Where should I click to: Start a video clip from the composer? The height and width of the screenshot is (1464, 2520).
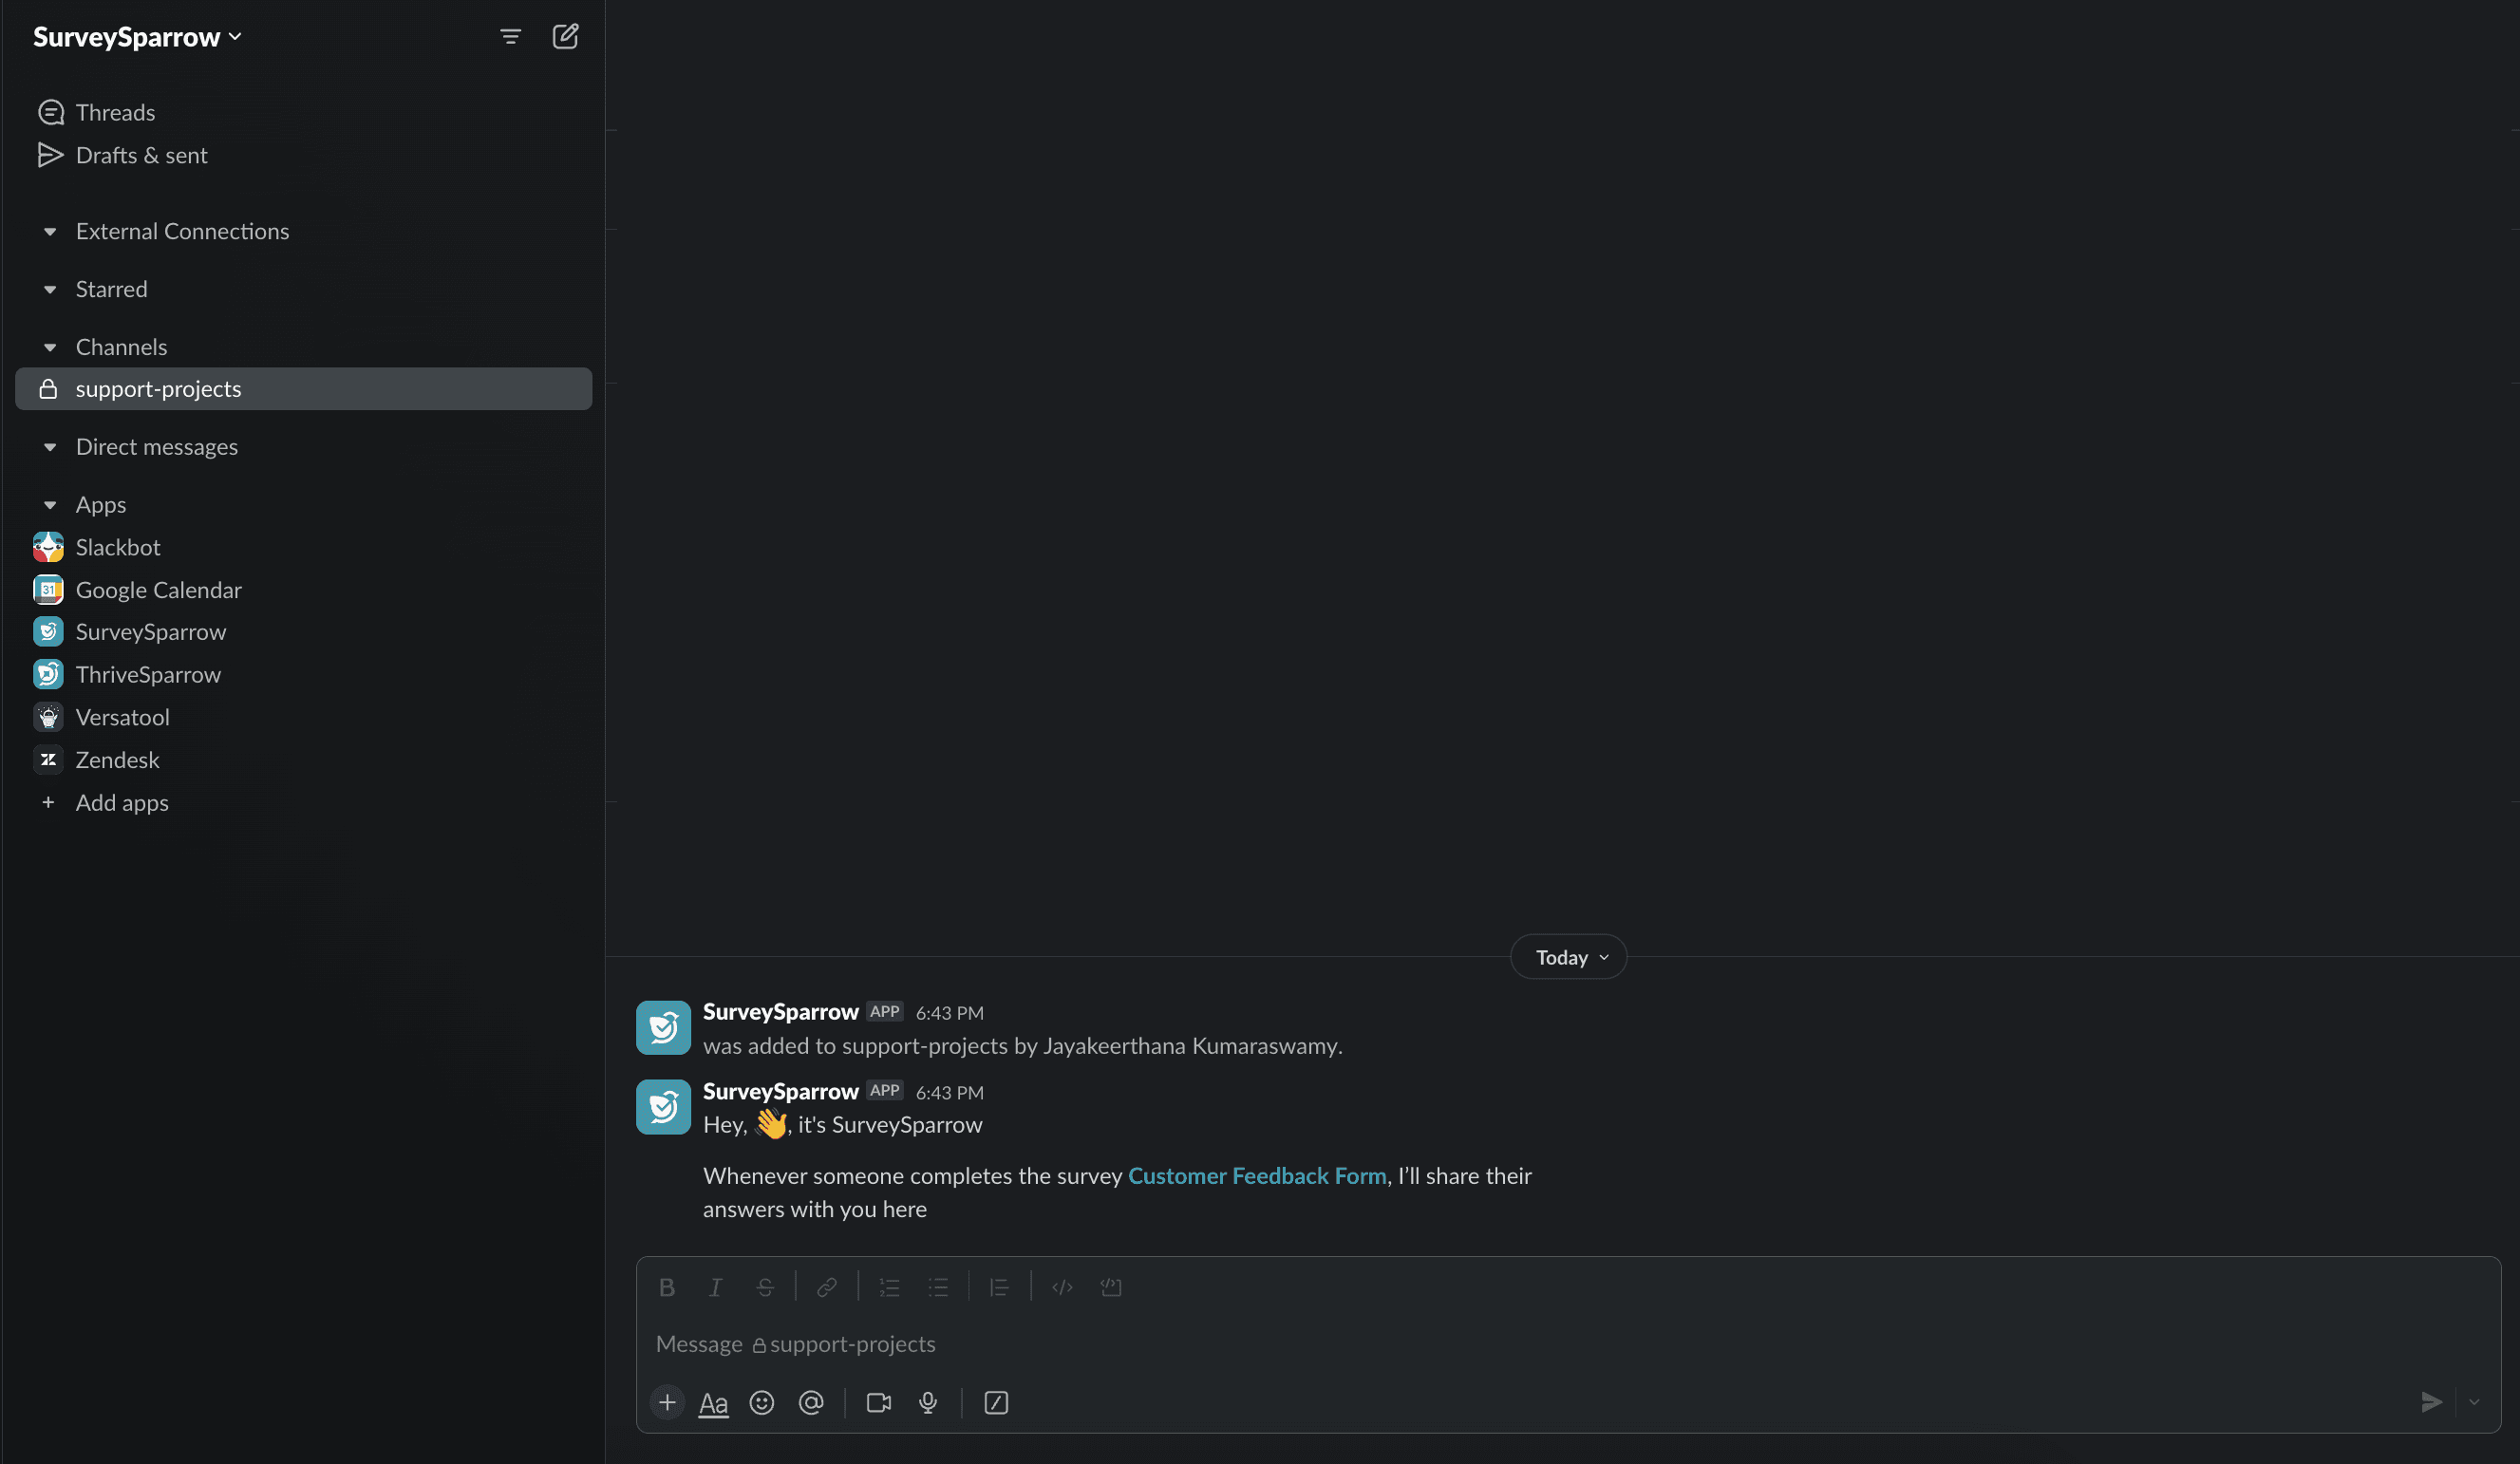878,1402
